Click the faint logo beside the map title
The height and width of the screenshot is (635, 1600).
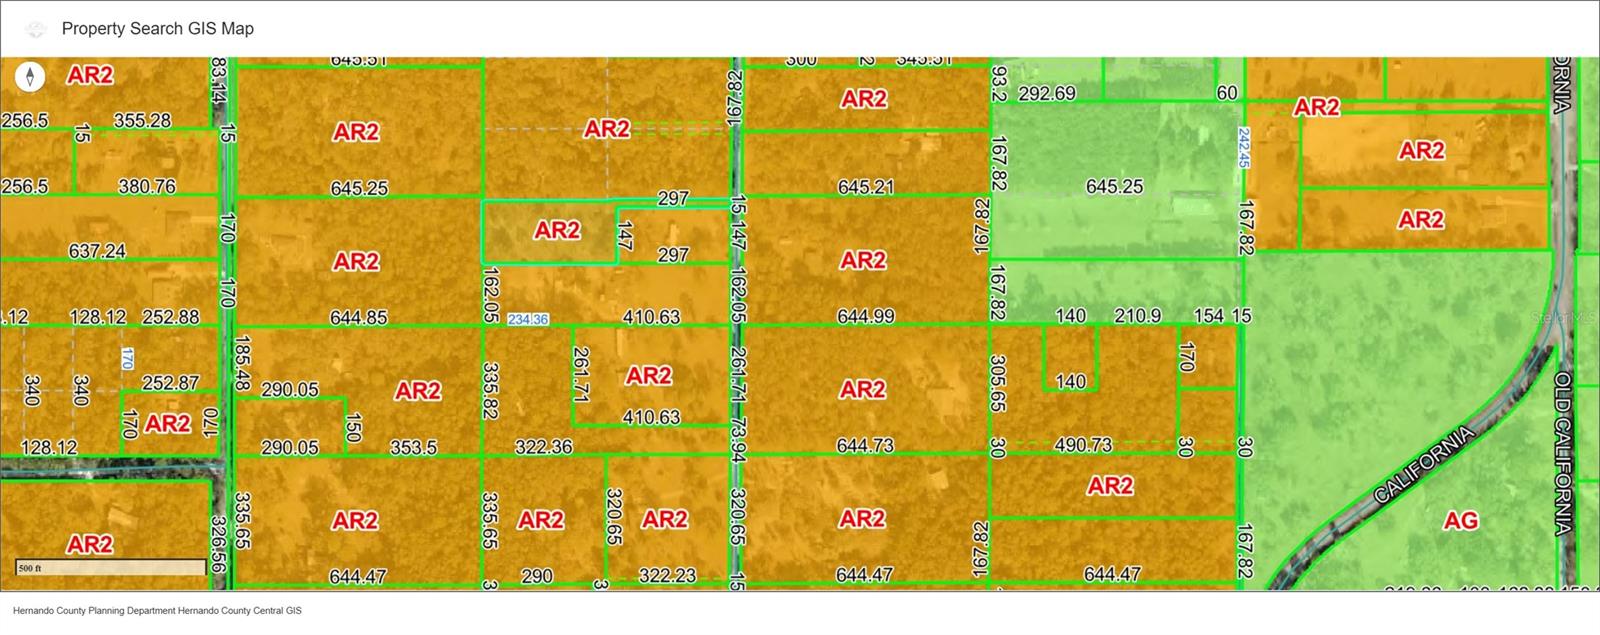[35, 29]
